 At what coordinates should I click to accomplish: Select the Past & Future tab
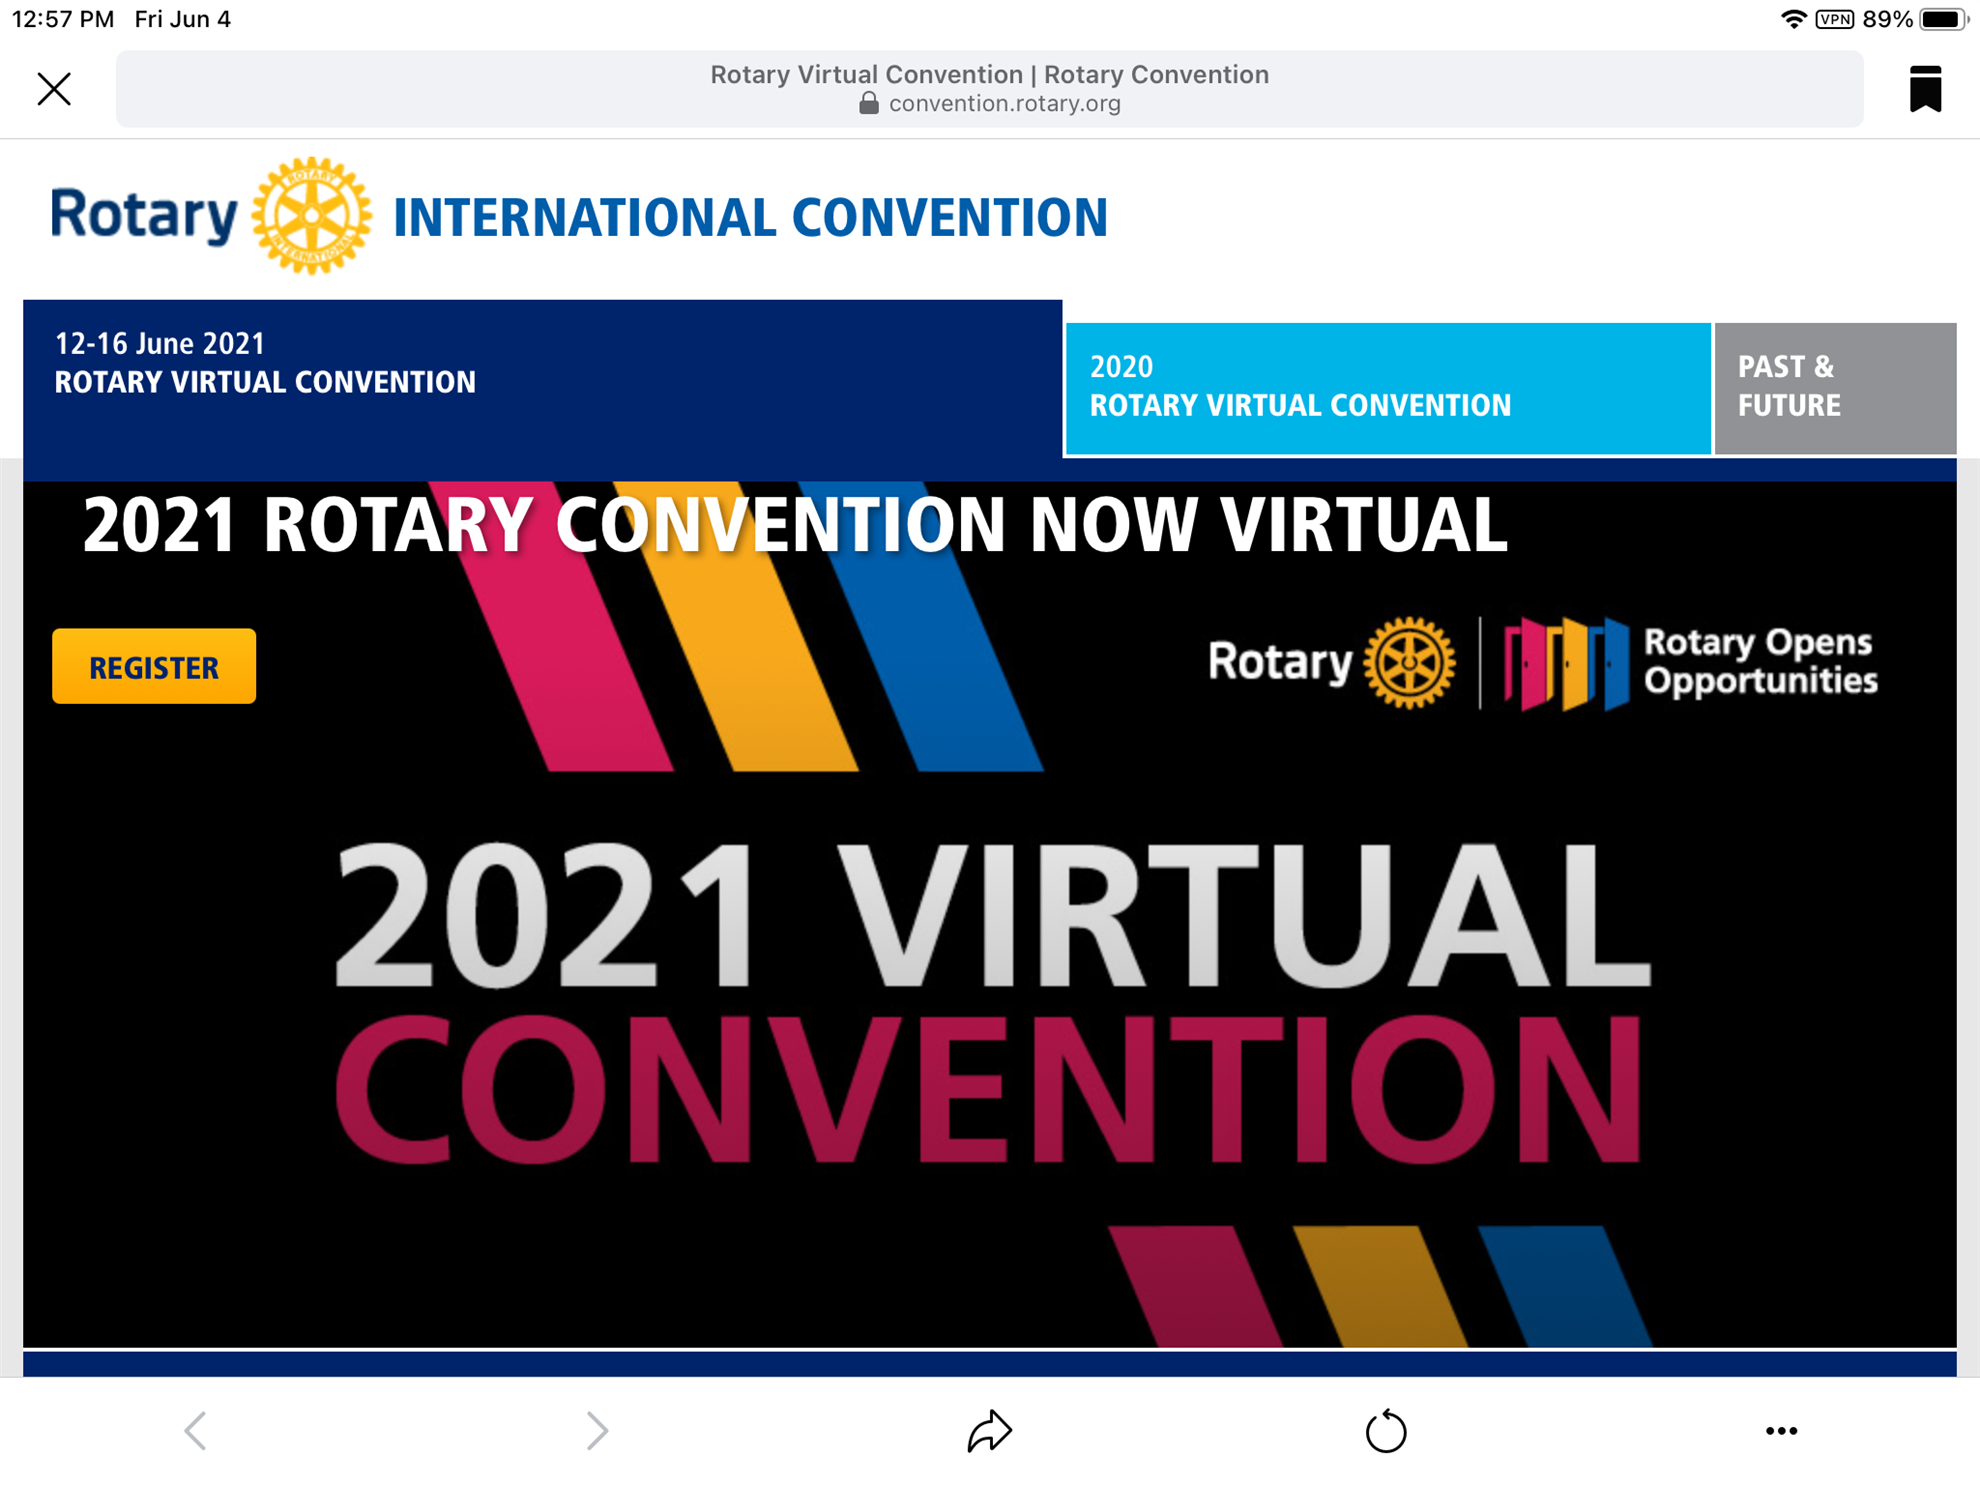click(x=1834, y=388)
